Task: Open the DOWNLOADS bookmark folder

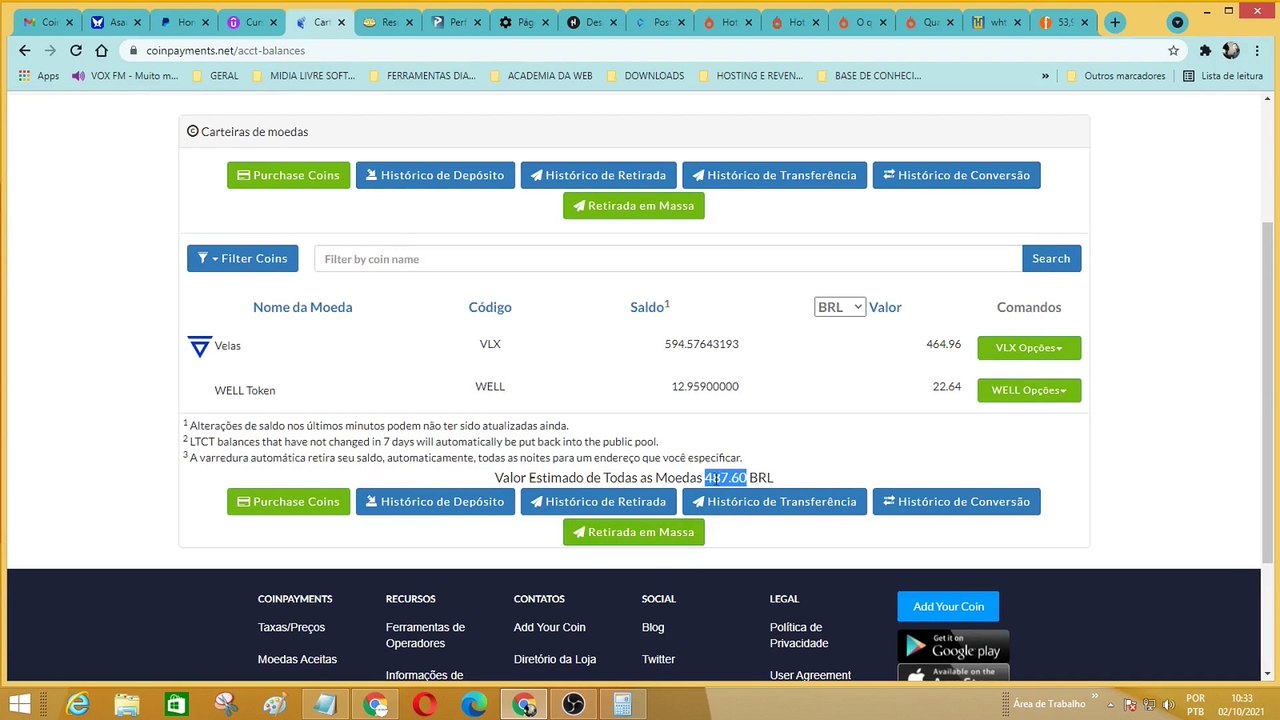Action: pos(645,75)
